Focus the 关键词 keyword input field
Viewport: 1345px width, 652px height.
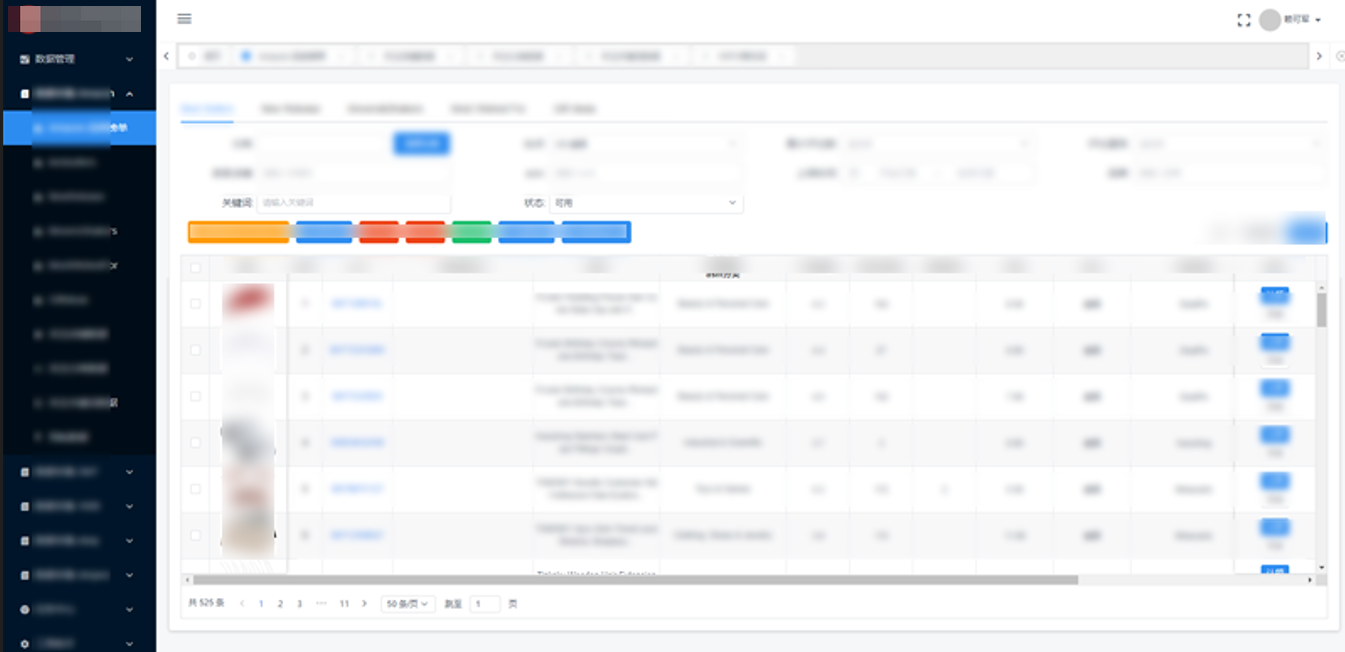pyautogui.click(x=352, y=203)
